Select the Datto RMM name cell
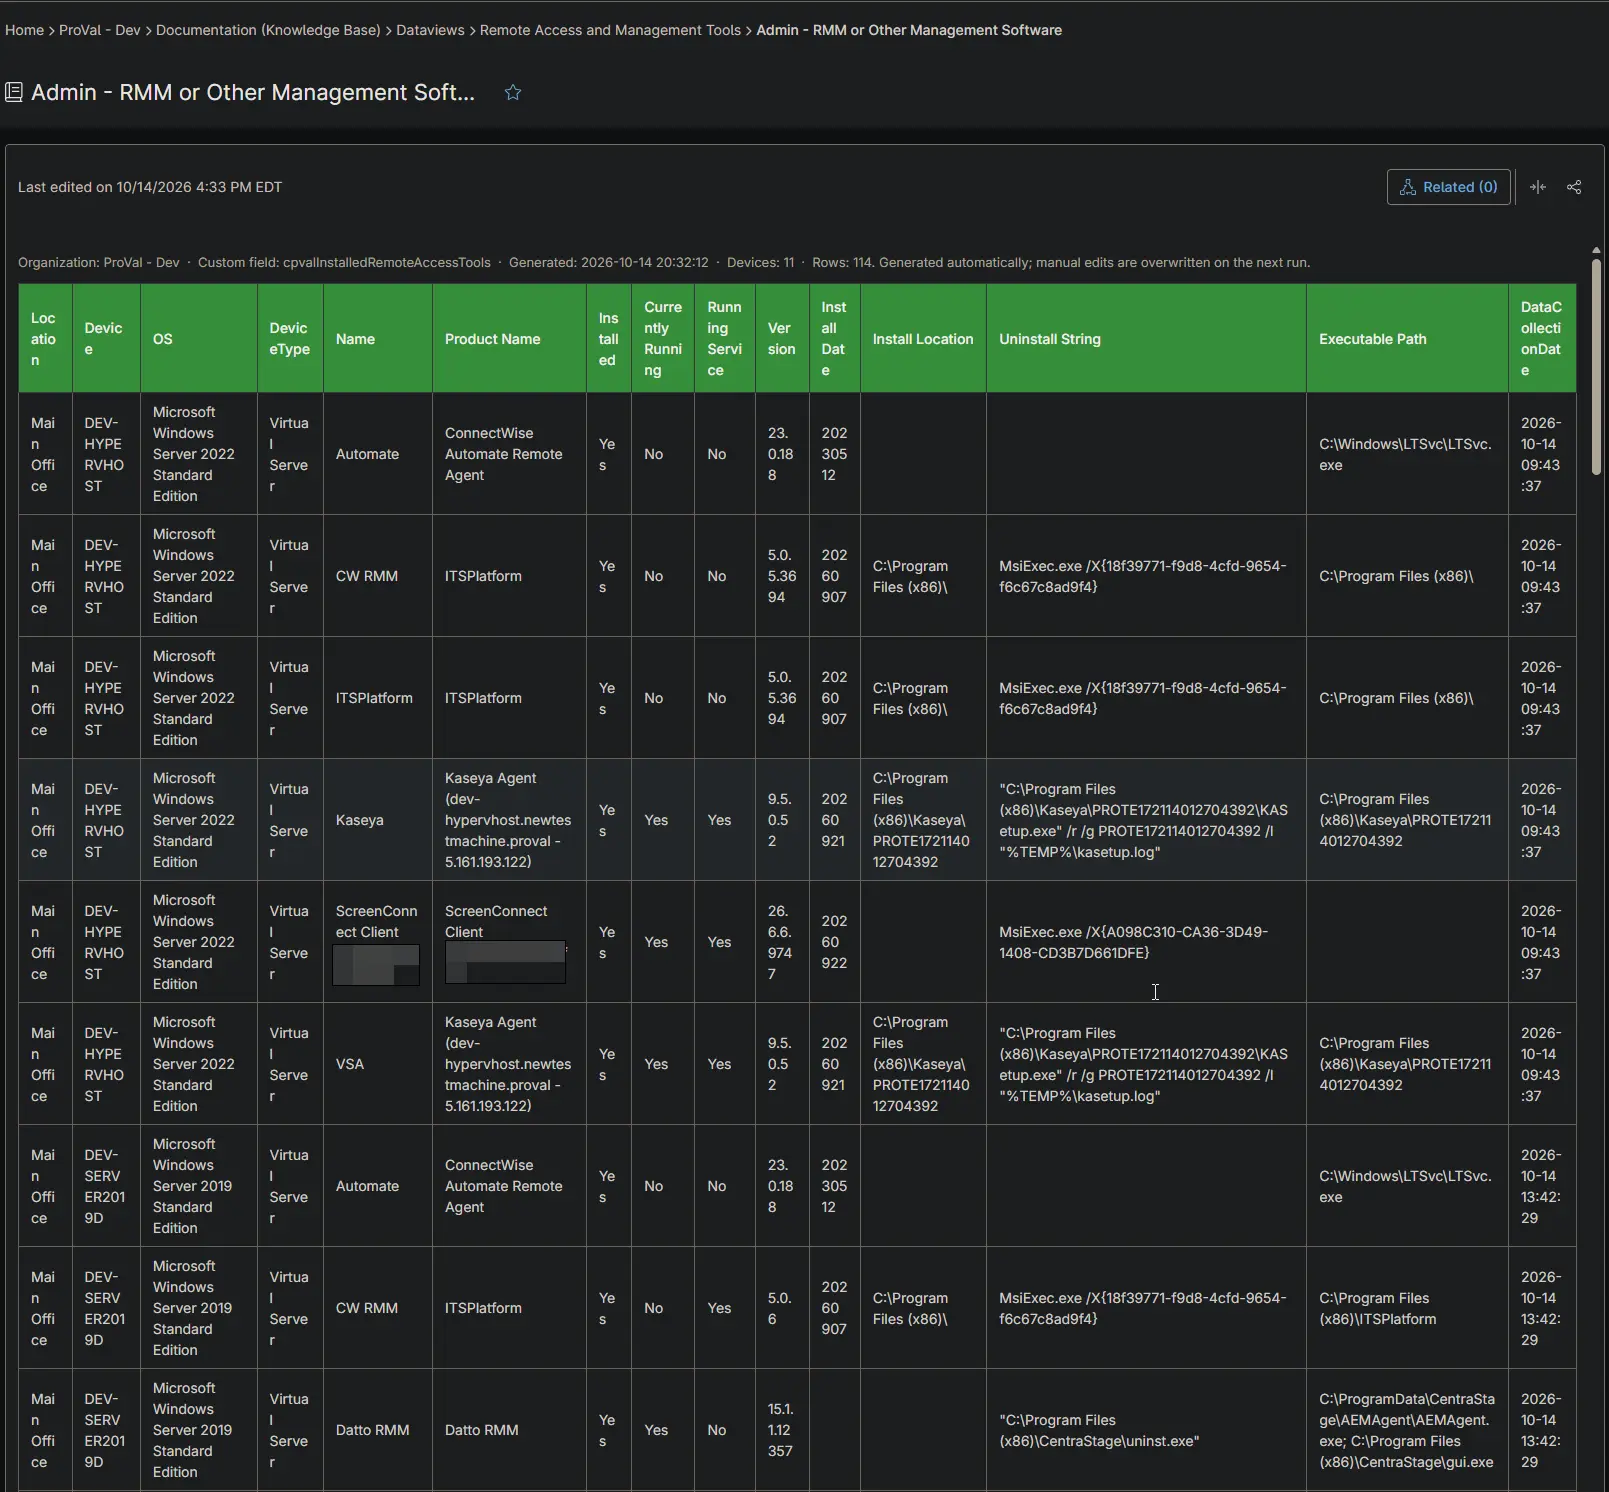The image size is (1609, 1492). [378, 1430]
